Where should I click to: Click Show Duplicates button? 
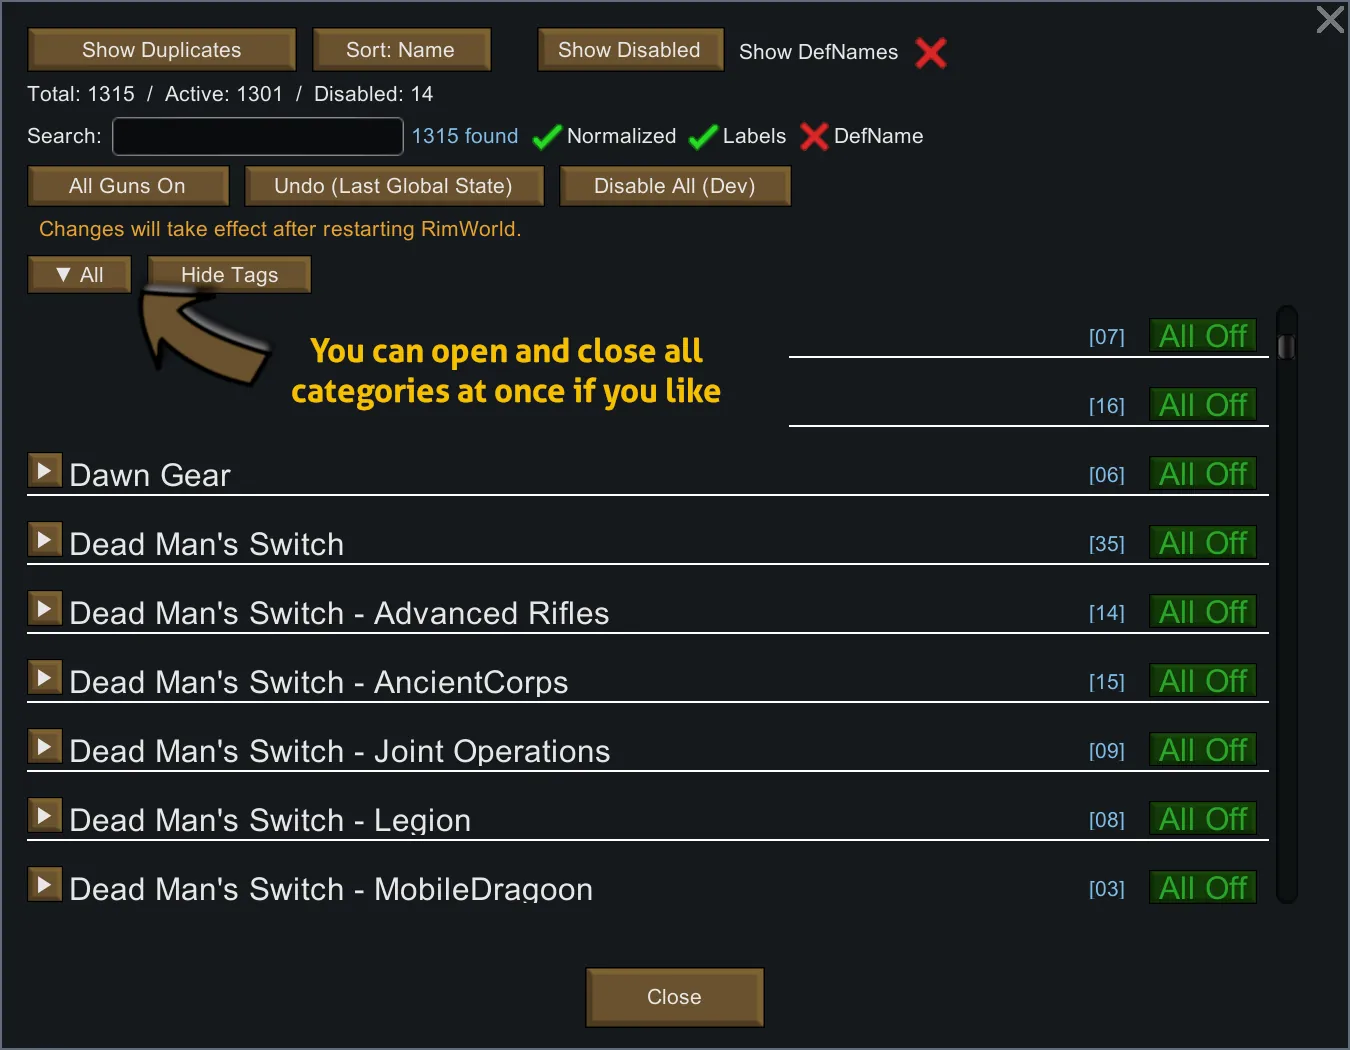162,50
